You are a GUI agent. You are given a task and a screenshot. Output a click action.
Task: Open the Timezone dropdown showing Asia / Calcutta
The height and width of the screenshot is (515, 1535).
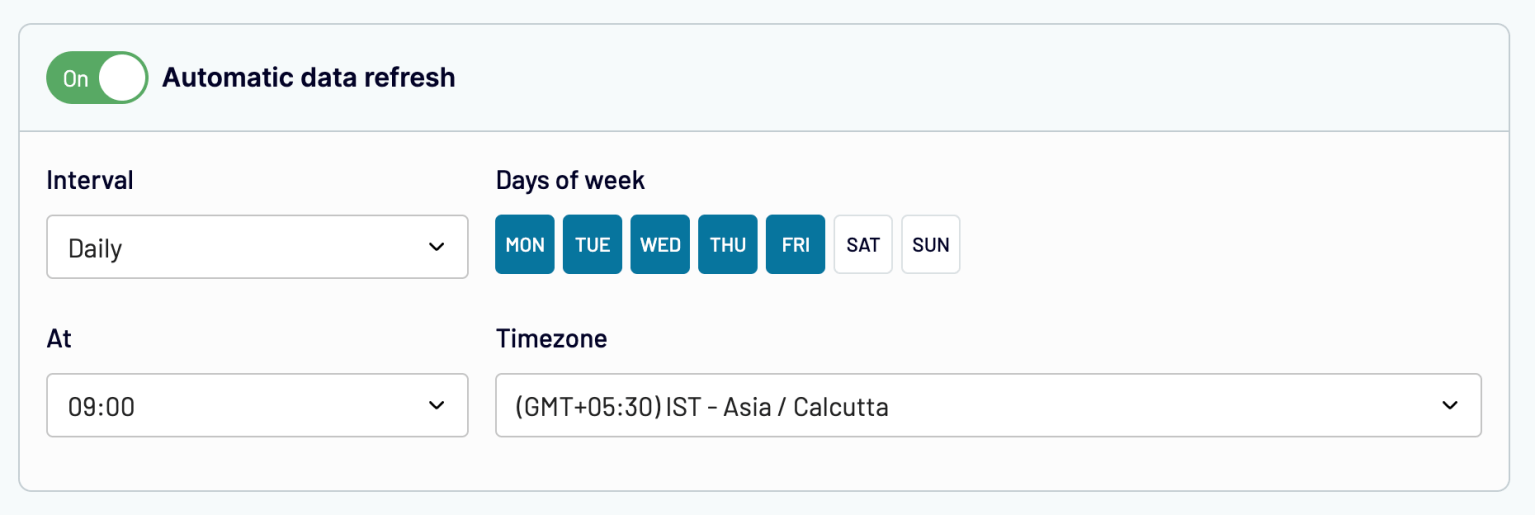988,405
